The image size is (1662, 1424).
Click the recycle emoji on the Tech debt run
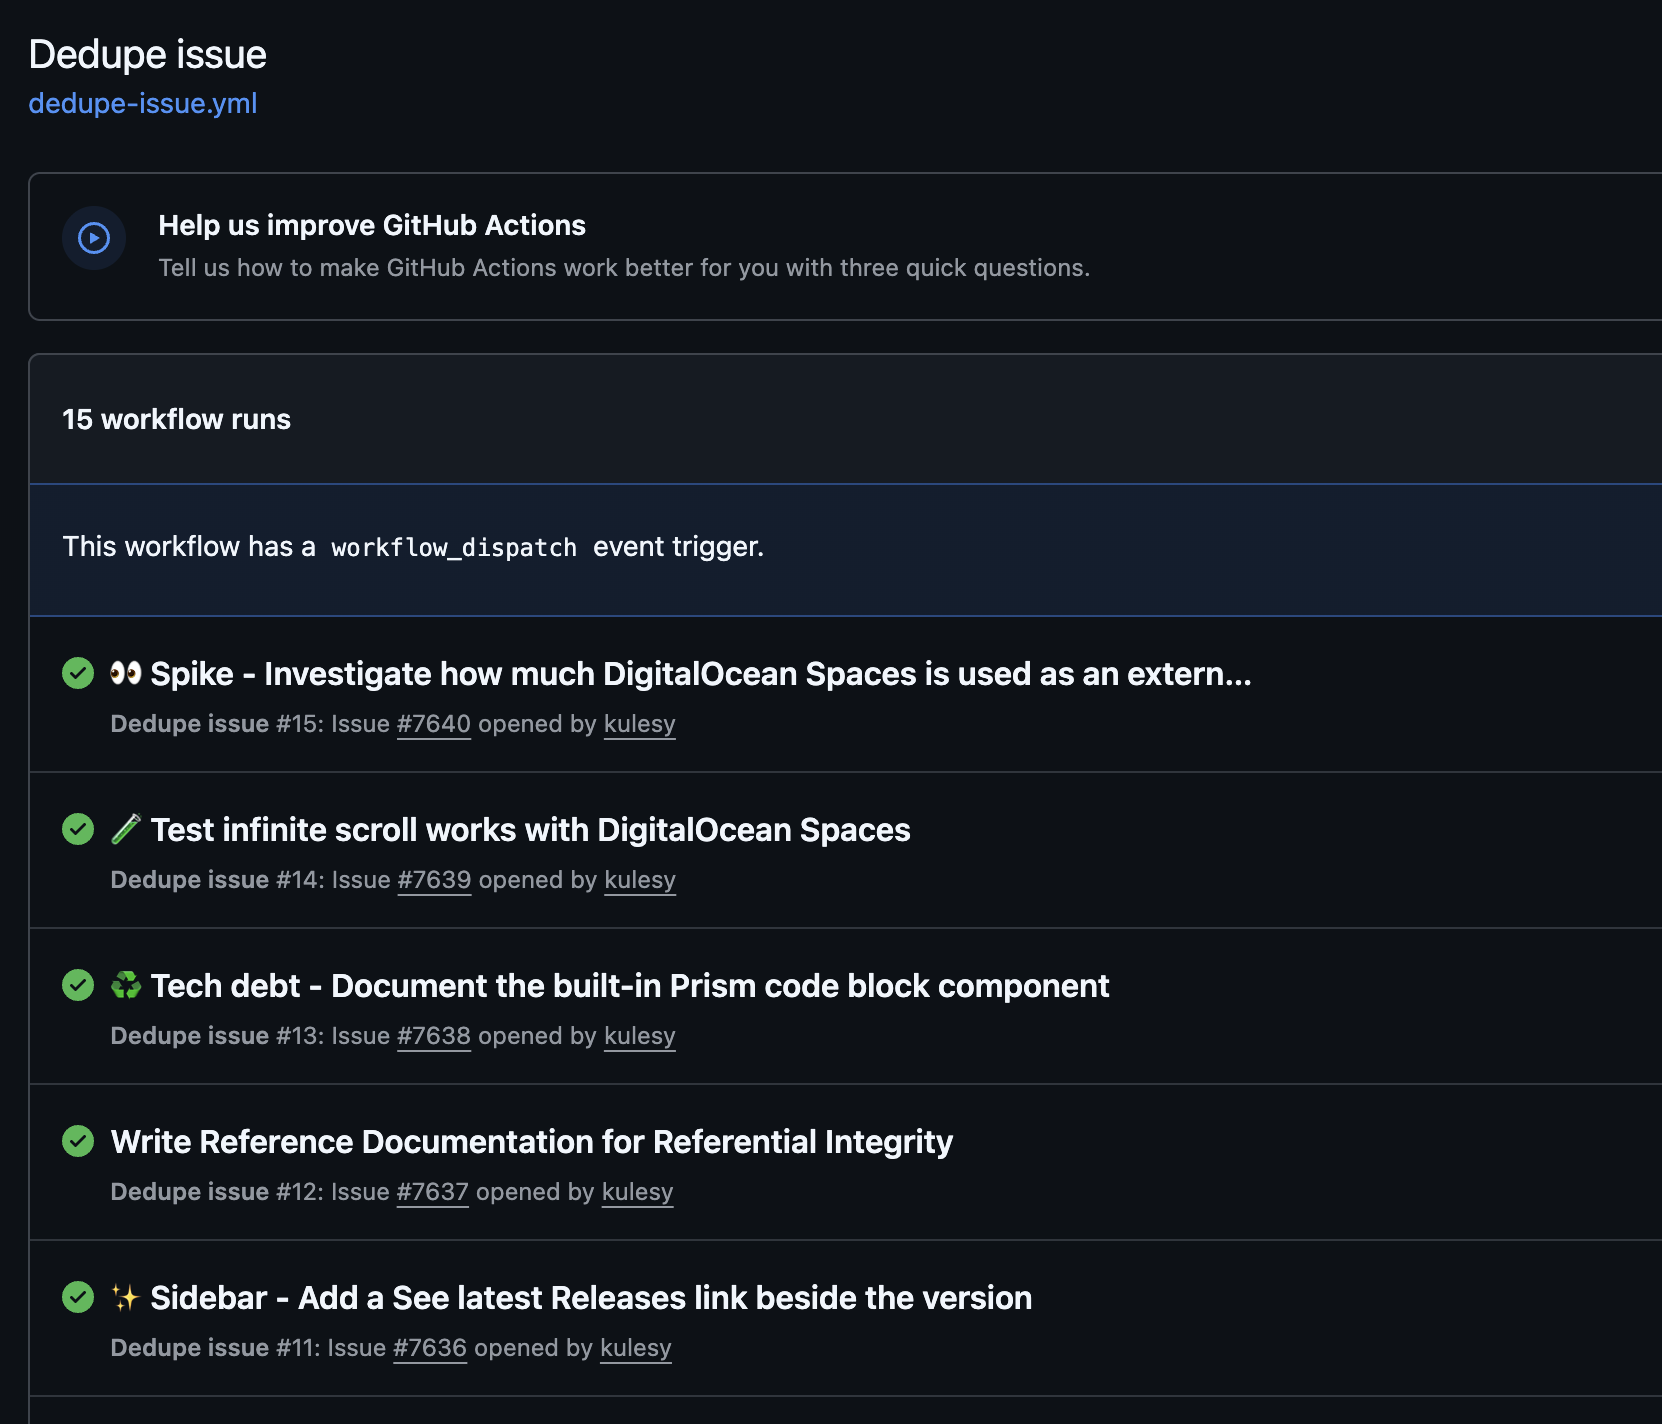[126, 985]
